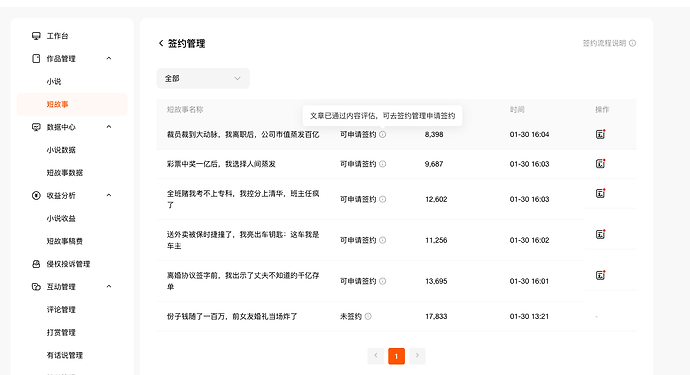Click the 工作台 monitor icon in sidebar
This screenshot has width=690, height=375.
[36, 36]
